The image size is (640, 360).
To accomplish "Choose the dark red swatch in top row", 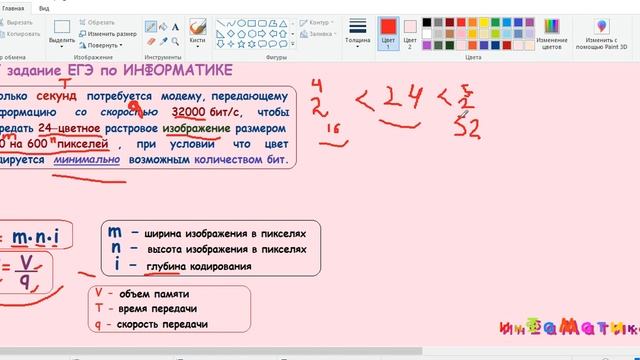I will coord(450,22).
